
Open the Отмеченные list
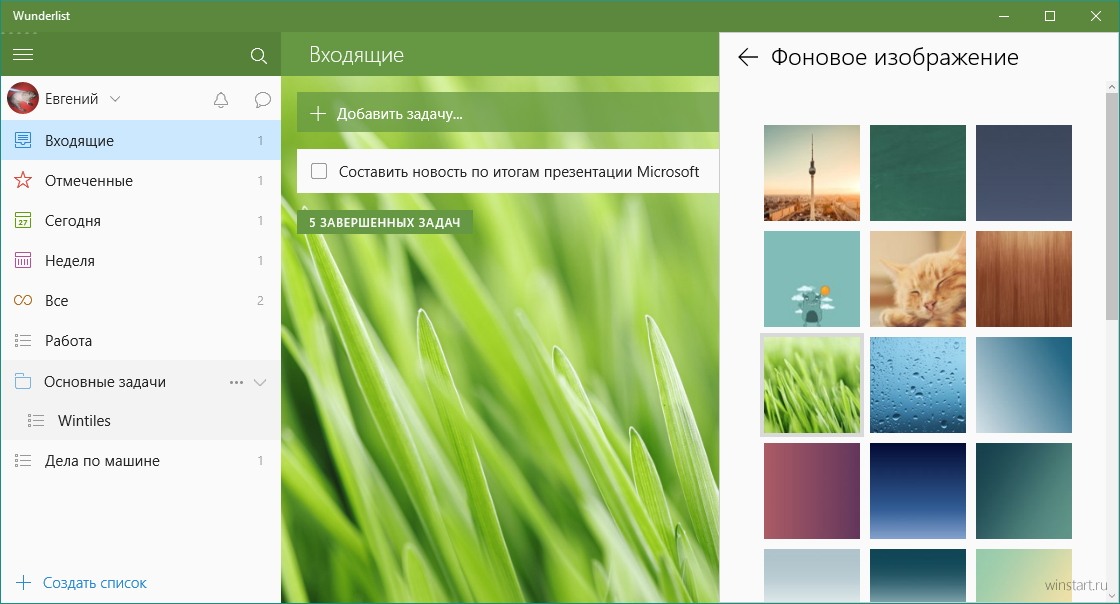pos(141,181)
